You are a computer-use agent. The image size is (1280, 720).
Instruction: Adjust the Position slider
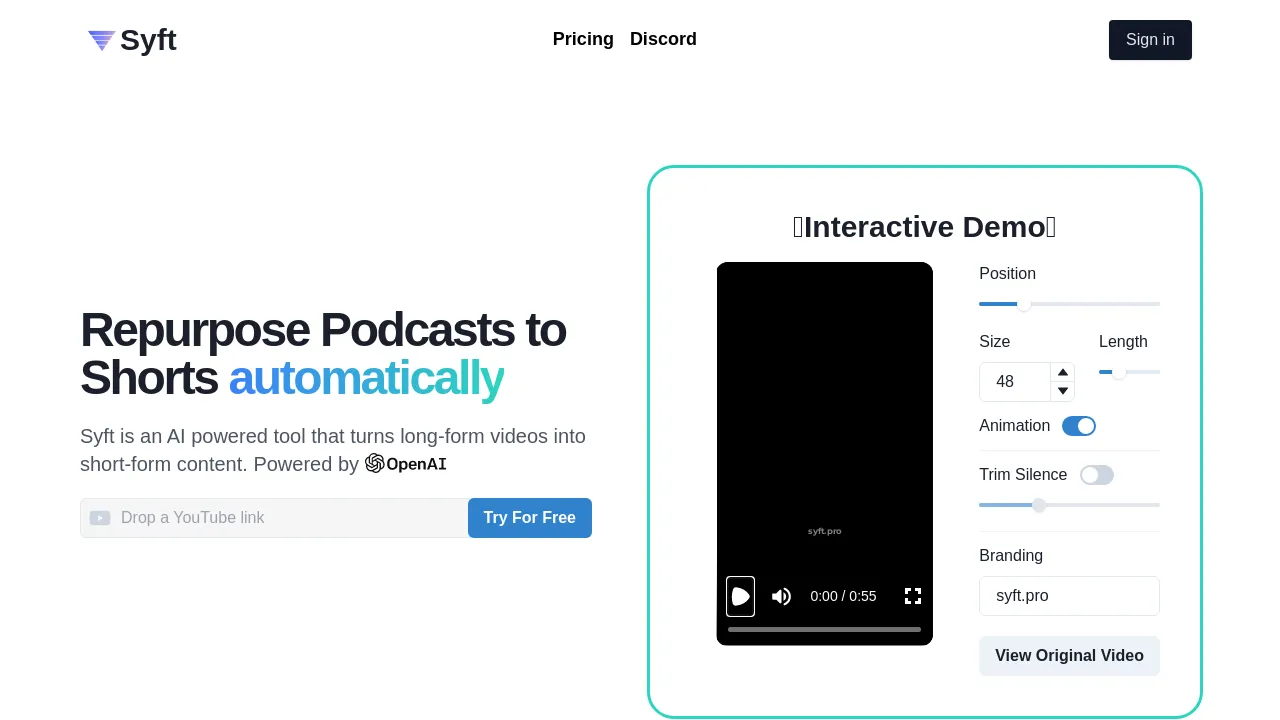coord(1069,304)
